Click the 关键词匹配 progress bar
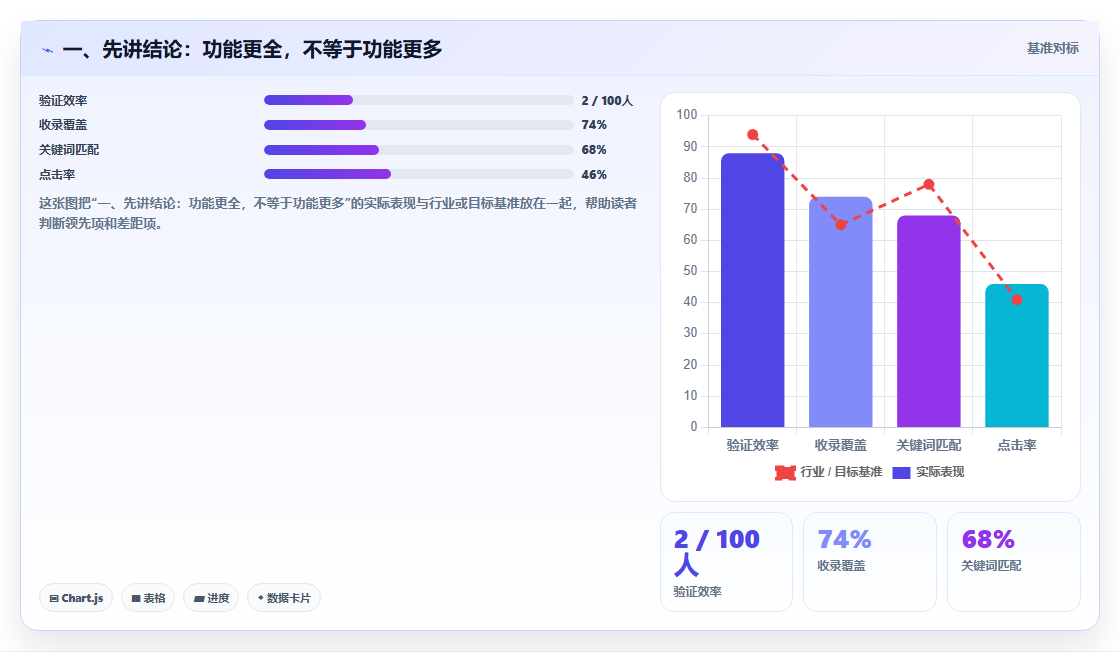The width and height of the screenshot is (1120, 652). 419,150
